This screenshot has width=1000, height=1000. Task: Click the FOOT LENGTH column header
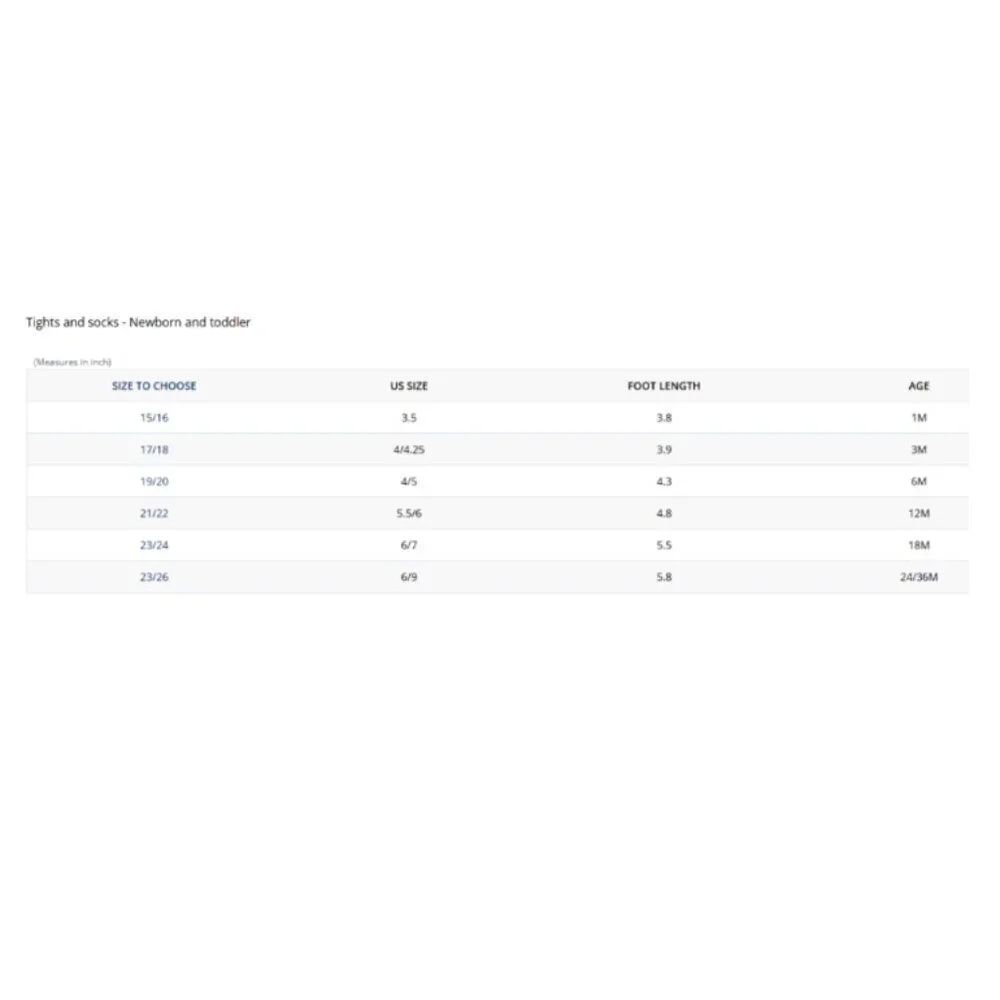point(664,386)
